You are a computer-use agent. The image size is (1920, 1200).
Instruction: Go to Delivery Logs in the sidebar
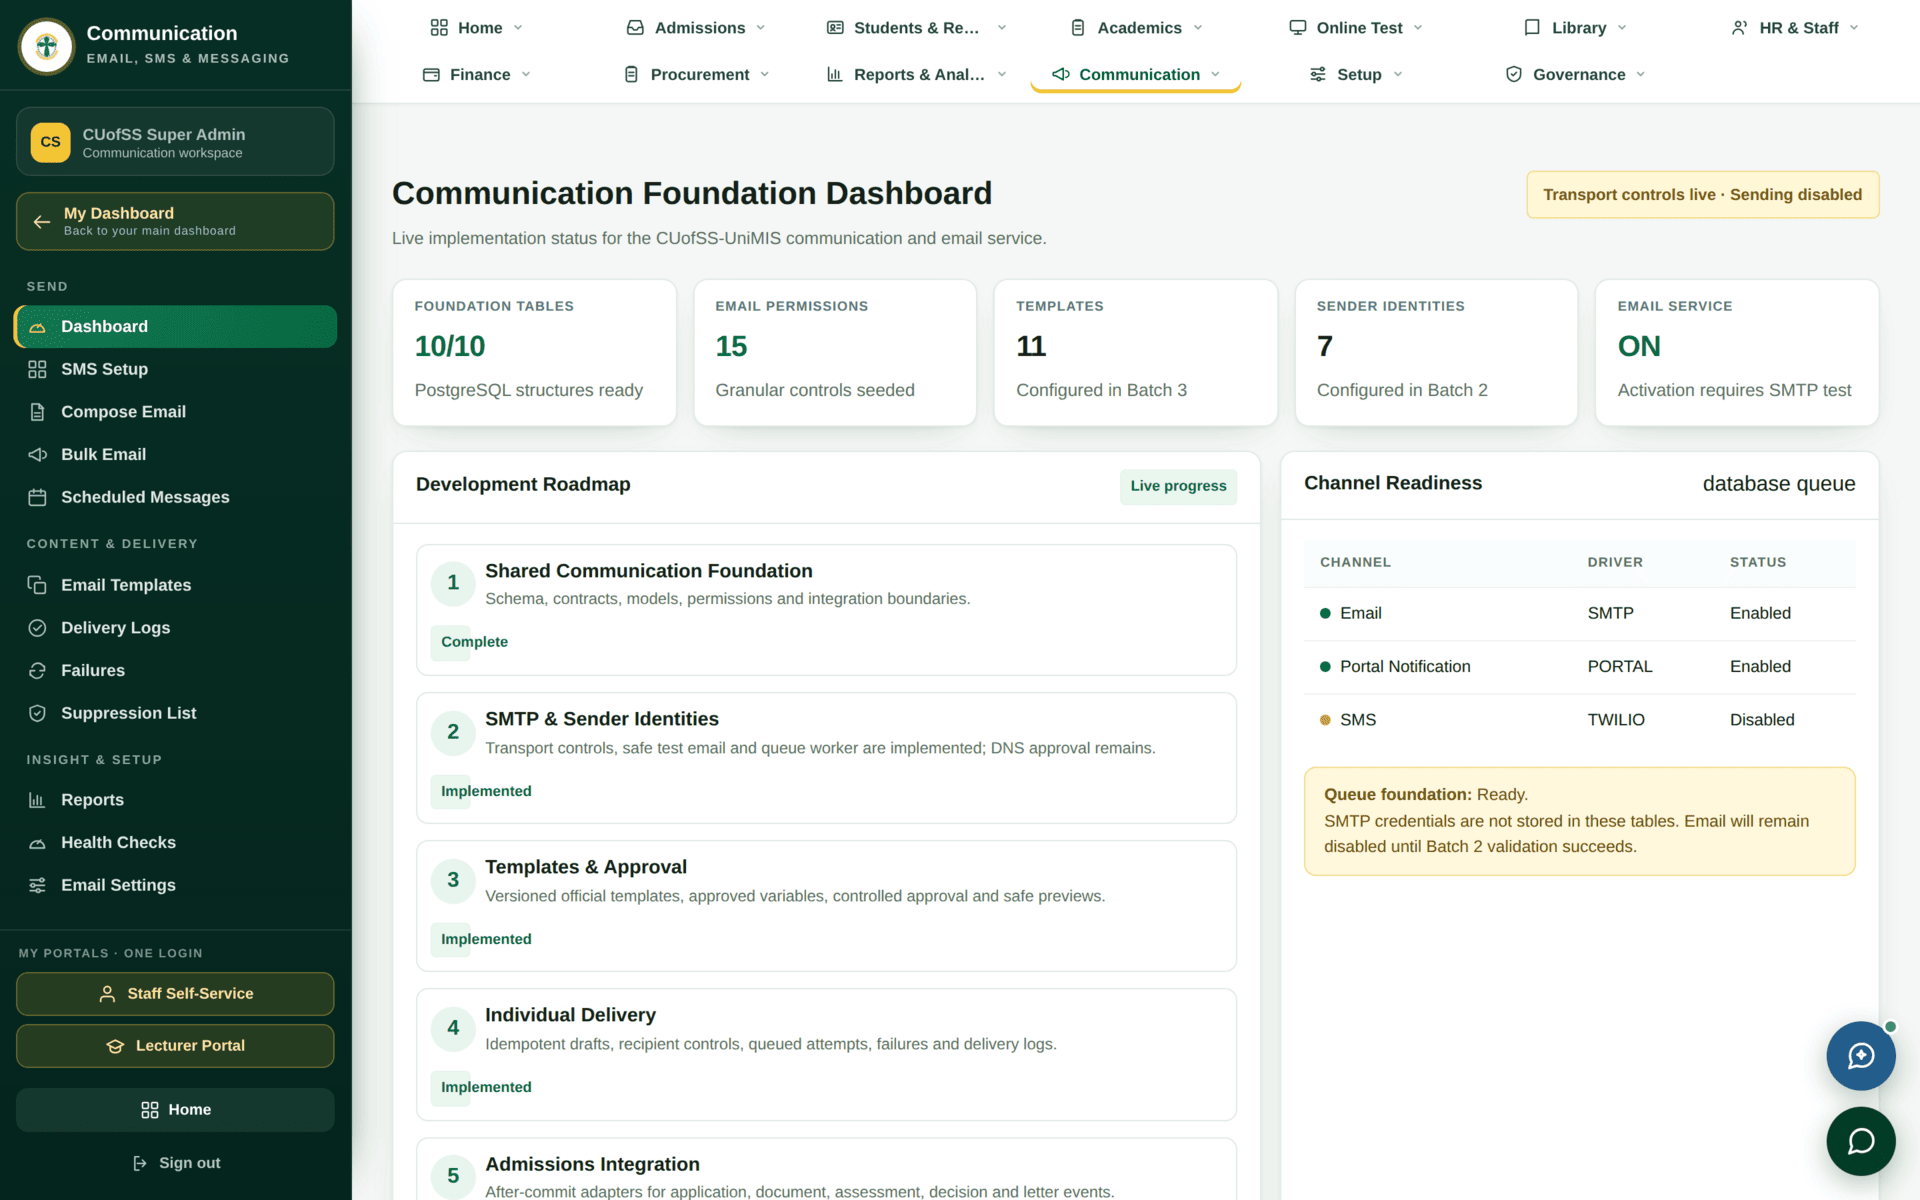[x=176, y=628]
